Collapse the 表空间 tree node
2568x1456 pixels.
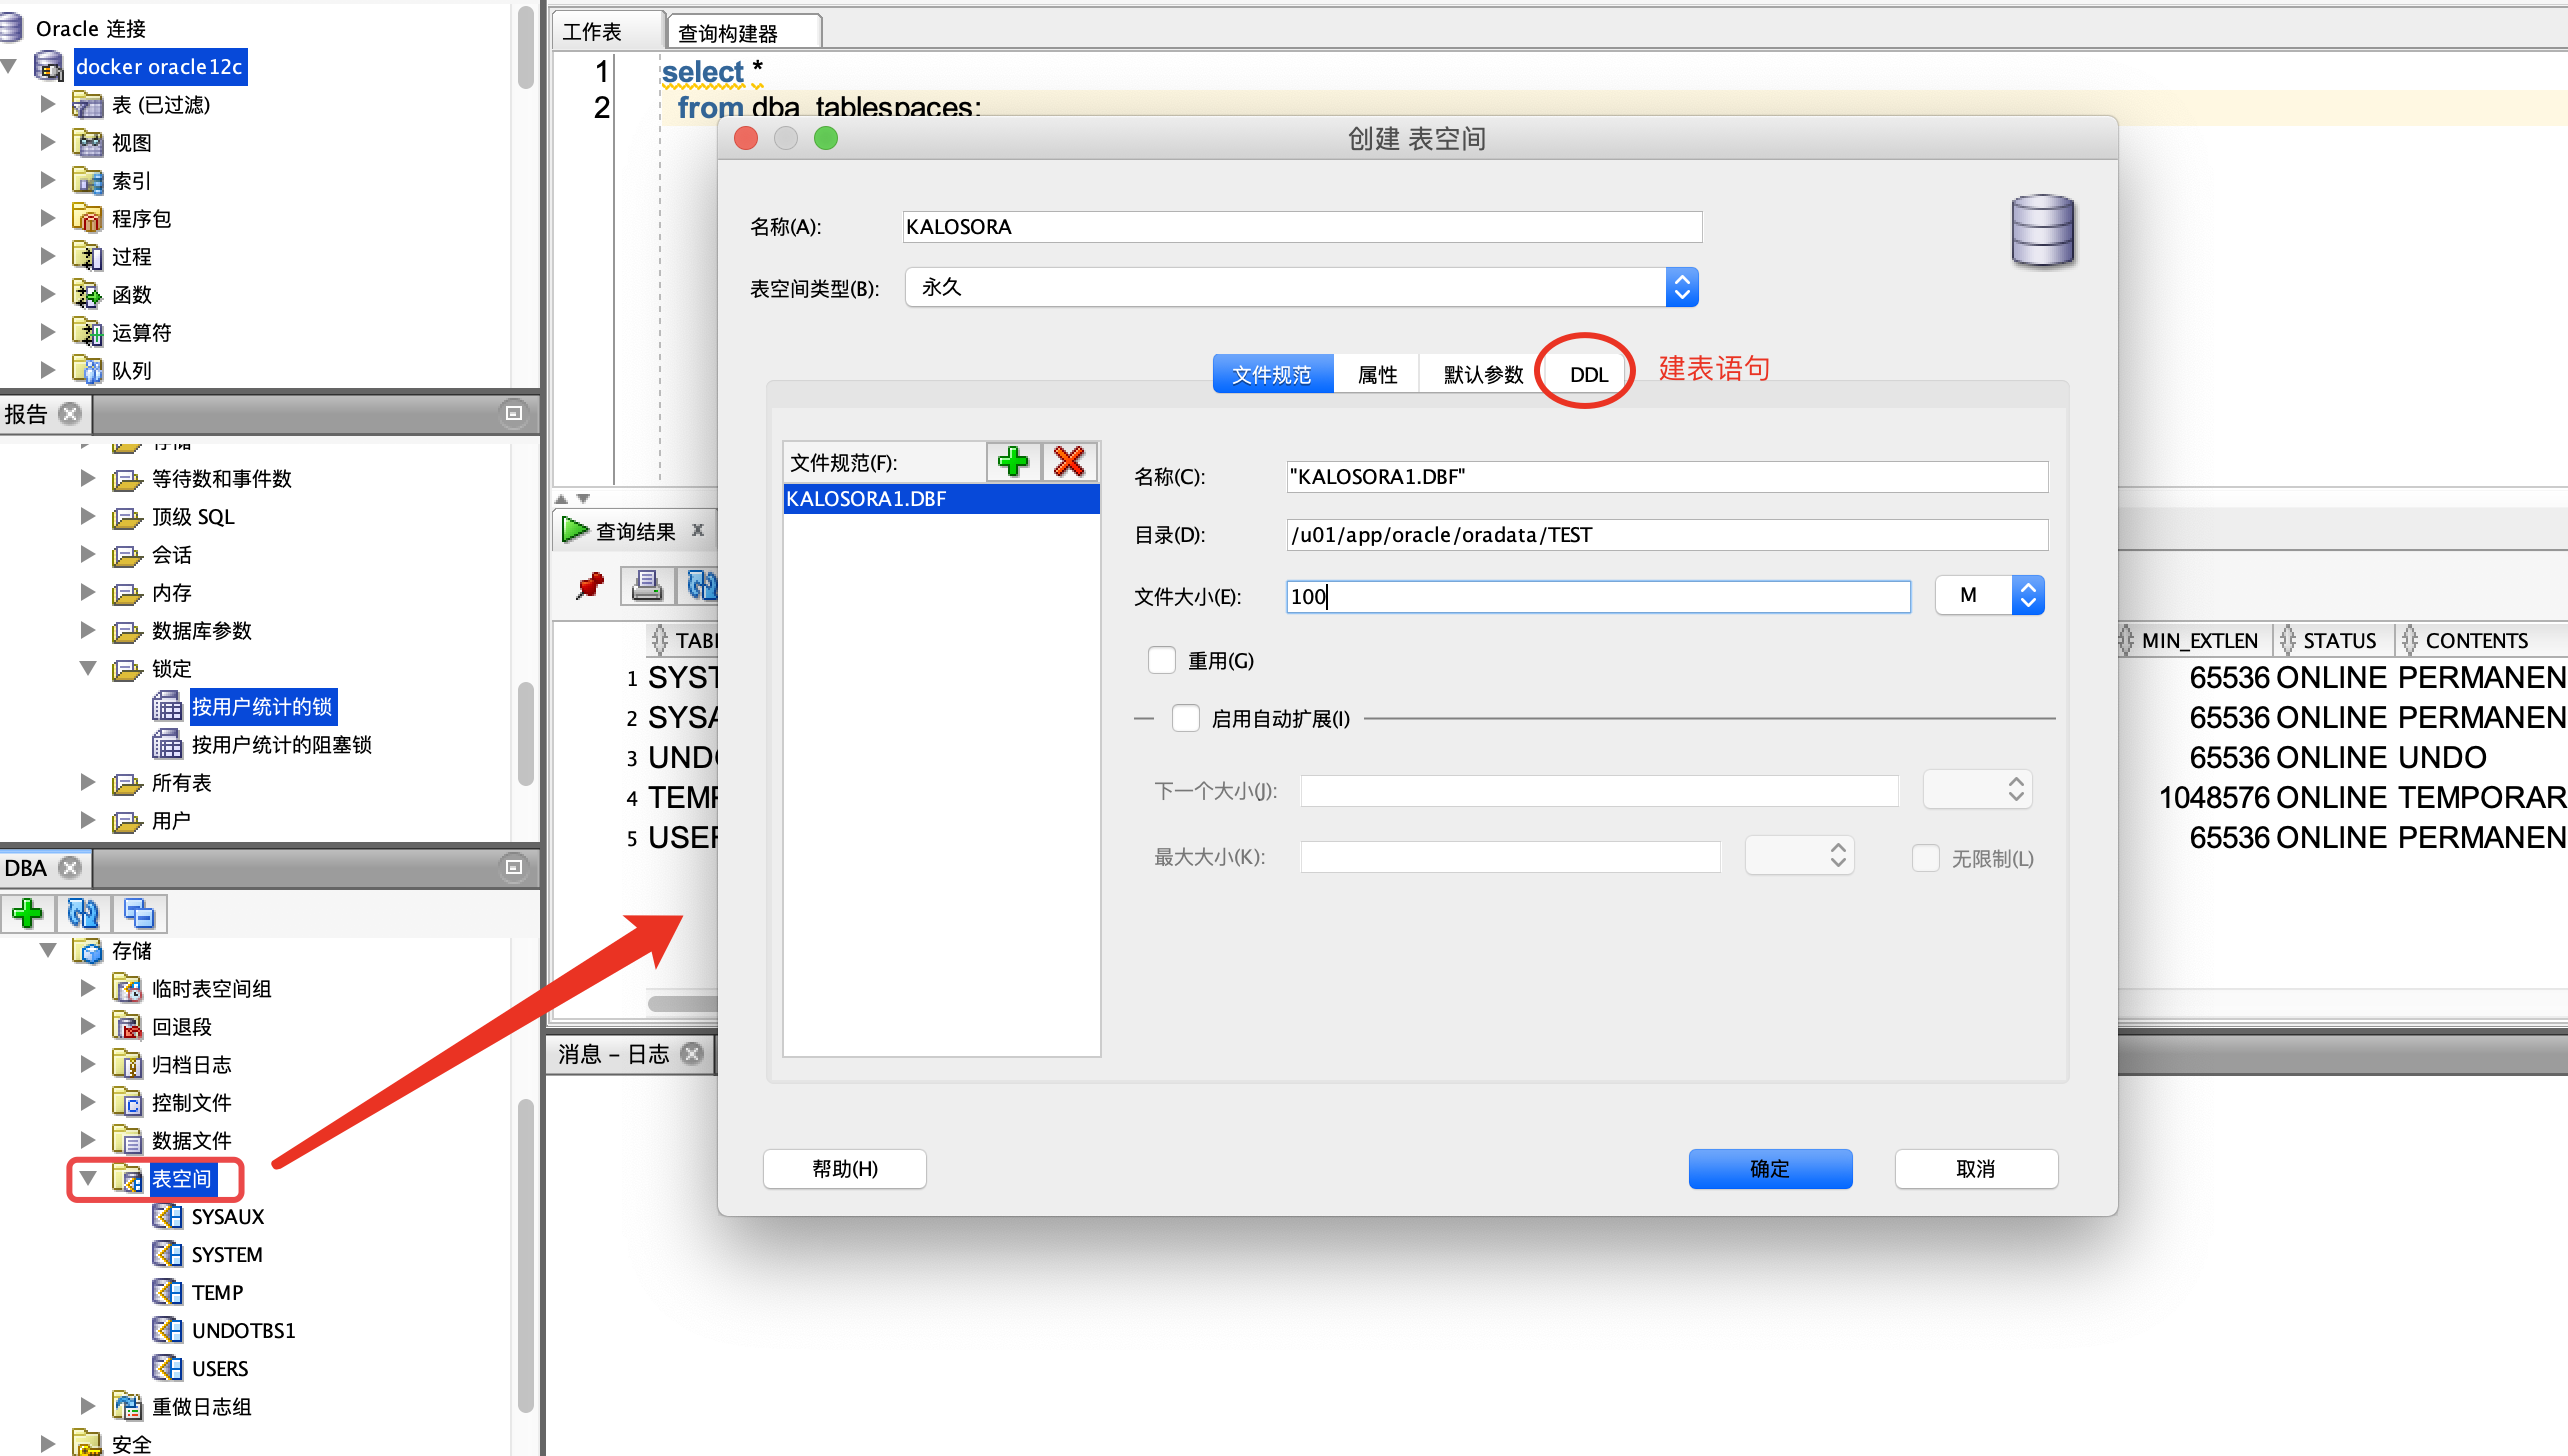click(x=88, y=1179)
